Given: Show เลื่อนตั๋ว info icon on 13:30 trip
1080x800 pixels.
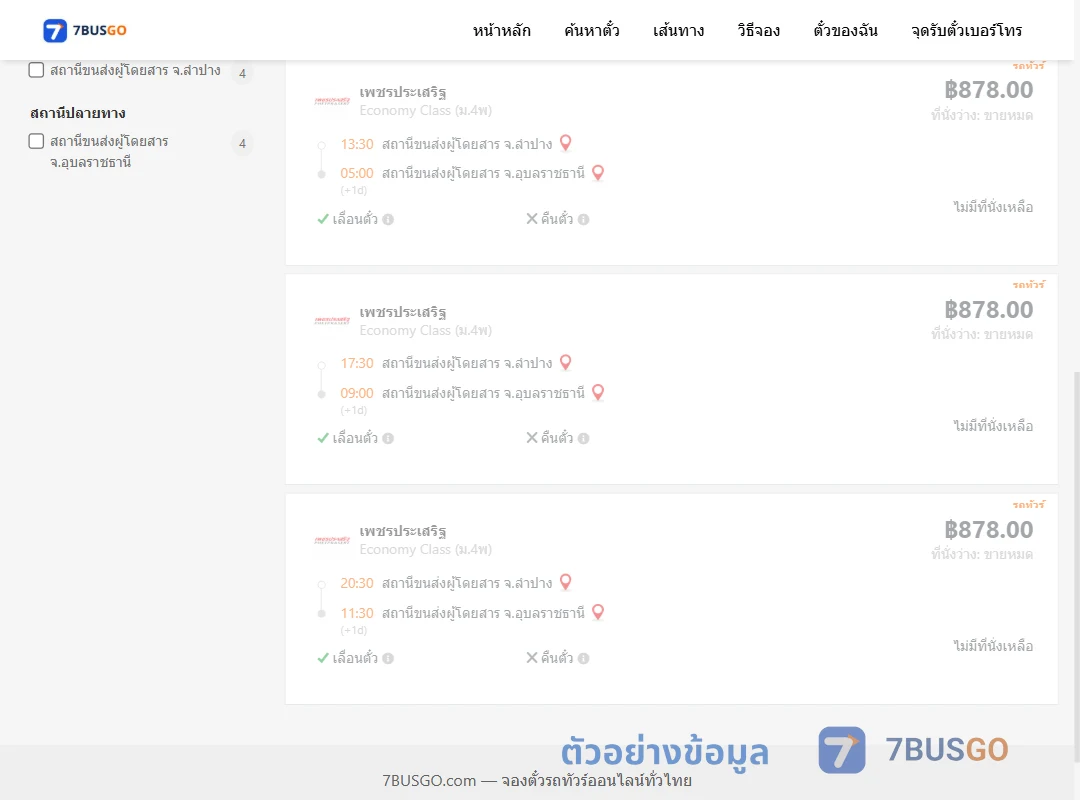Looking at the screenshot, I should tap(388, 219).
